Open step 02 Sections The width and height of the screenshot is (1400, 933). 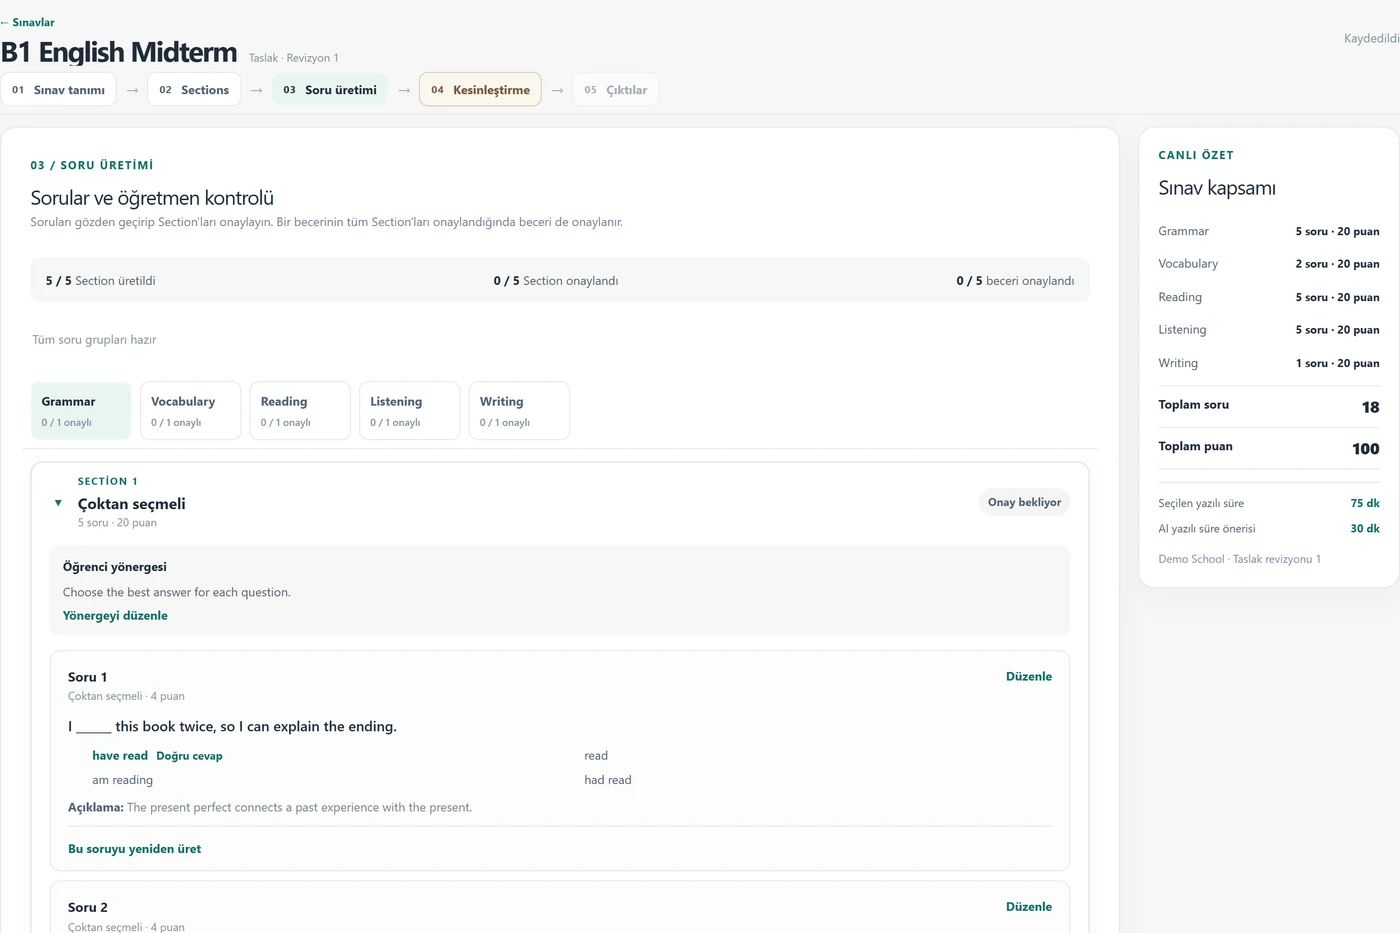pyautogui.click(x=194, y=89)
